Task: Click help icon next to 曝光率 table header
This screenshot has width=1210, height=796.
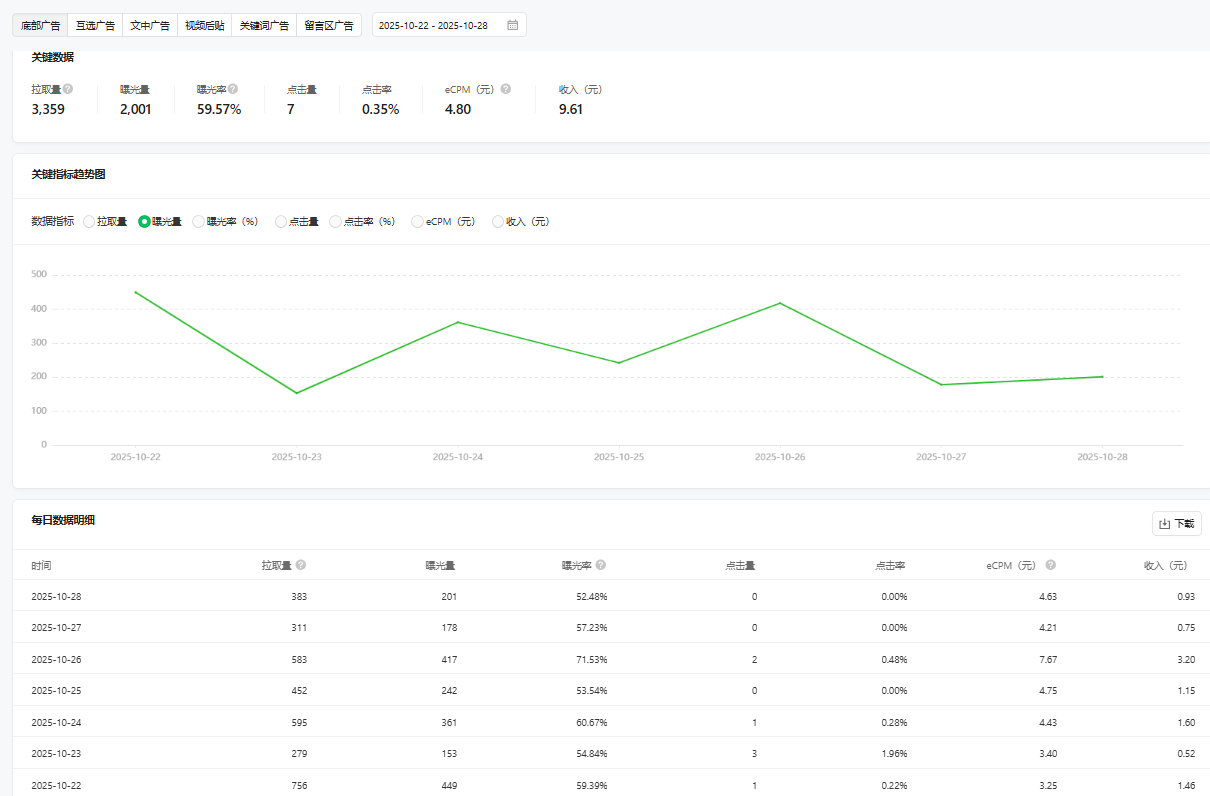Action: point(601,565)
